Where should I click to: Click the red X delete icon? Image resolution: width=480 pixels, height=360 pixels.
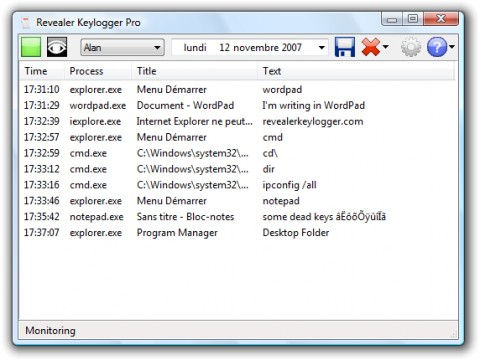coord(370,47)
